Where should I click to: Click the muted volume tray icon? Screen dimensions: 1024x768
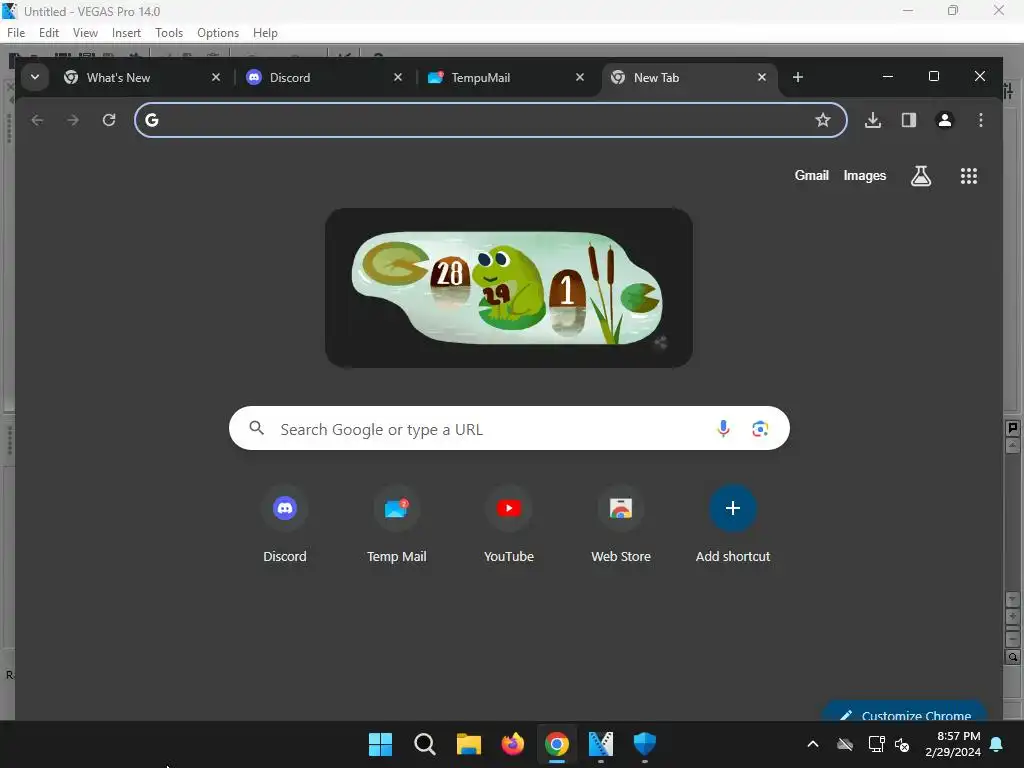pos(903,744)
